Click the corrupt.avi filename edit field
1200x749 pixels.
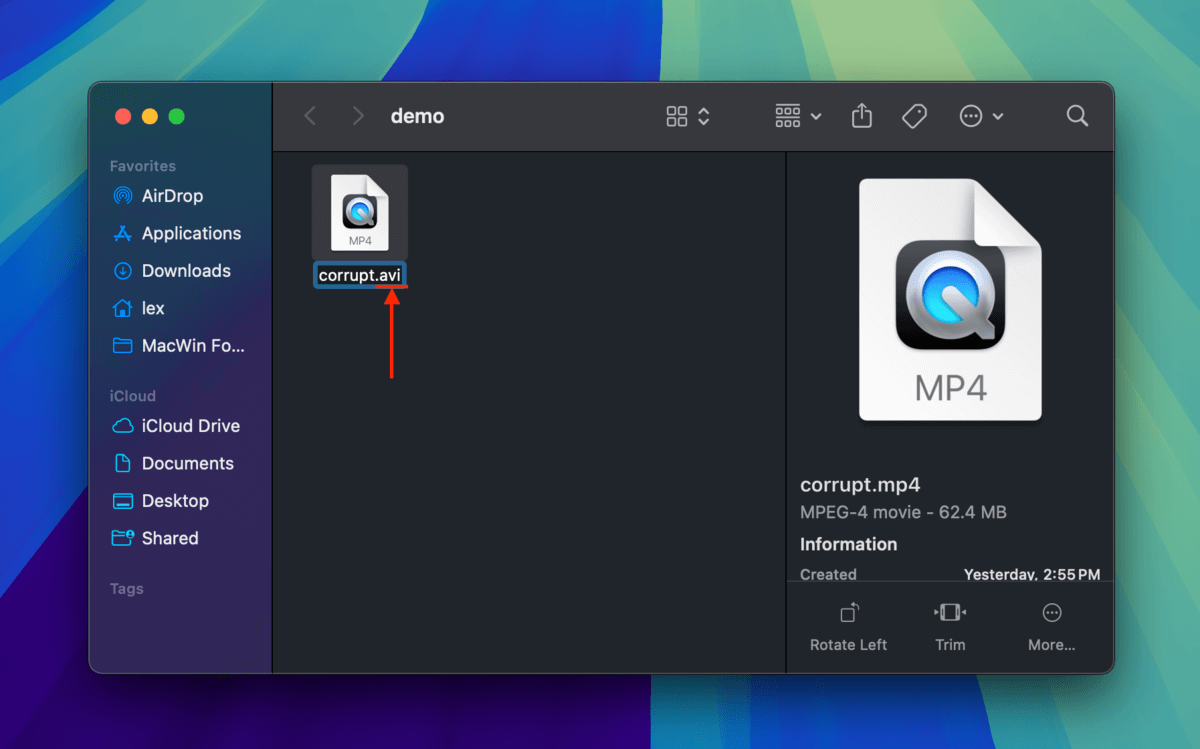point(360,276)
